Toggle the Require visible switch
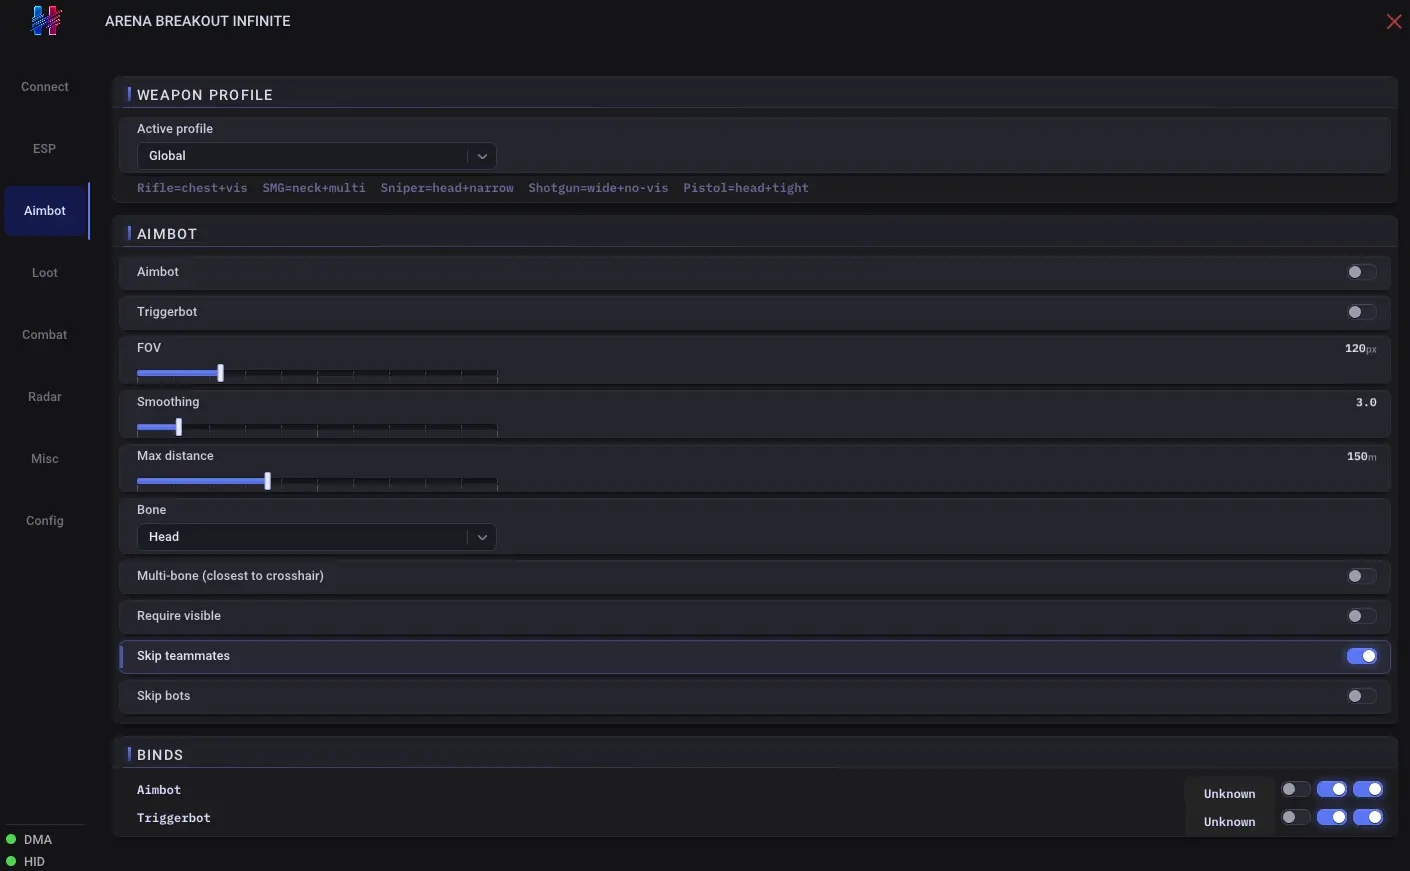 tap(1361, 616)
